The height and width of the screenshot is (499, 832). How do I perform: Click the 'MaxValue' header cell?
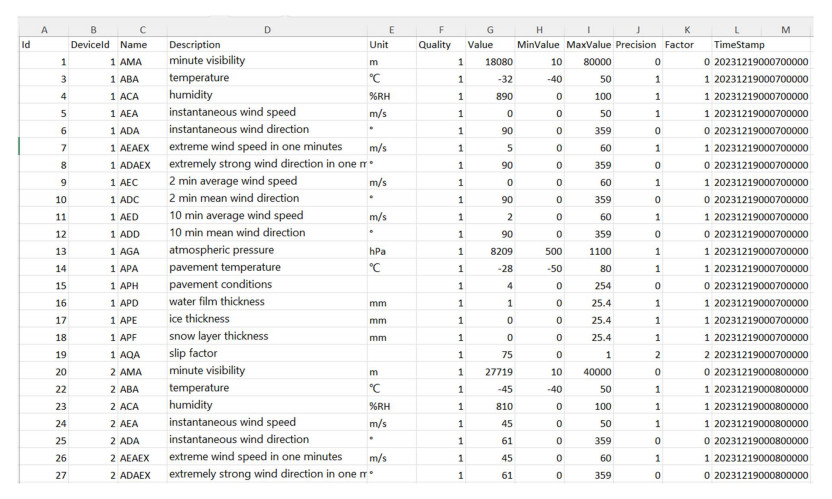[x=589, y=45]
